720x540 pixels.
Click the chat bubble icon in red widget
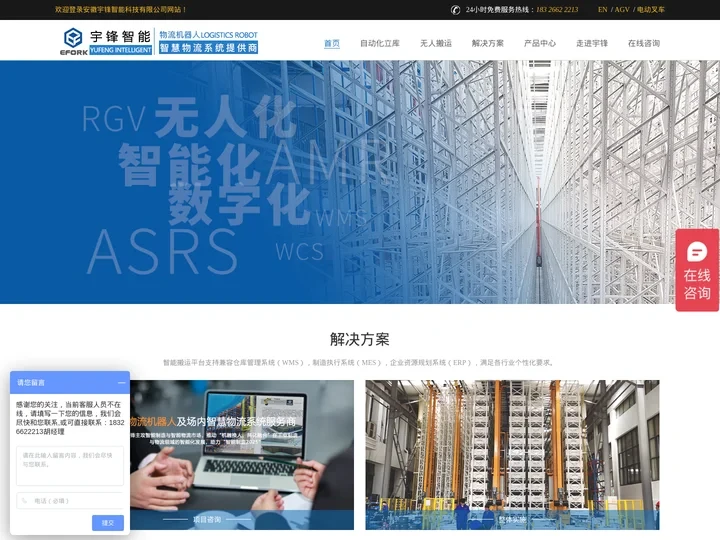point(697,252)
